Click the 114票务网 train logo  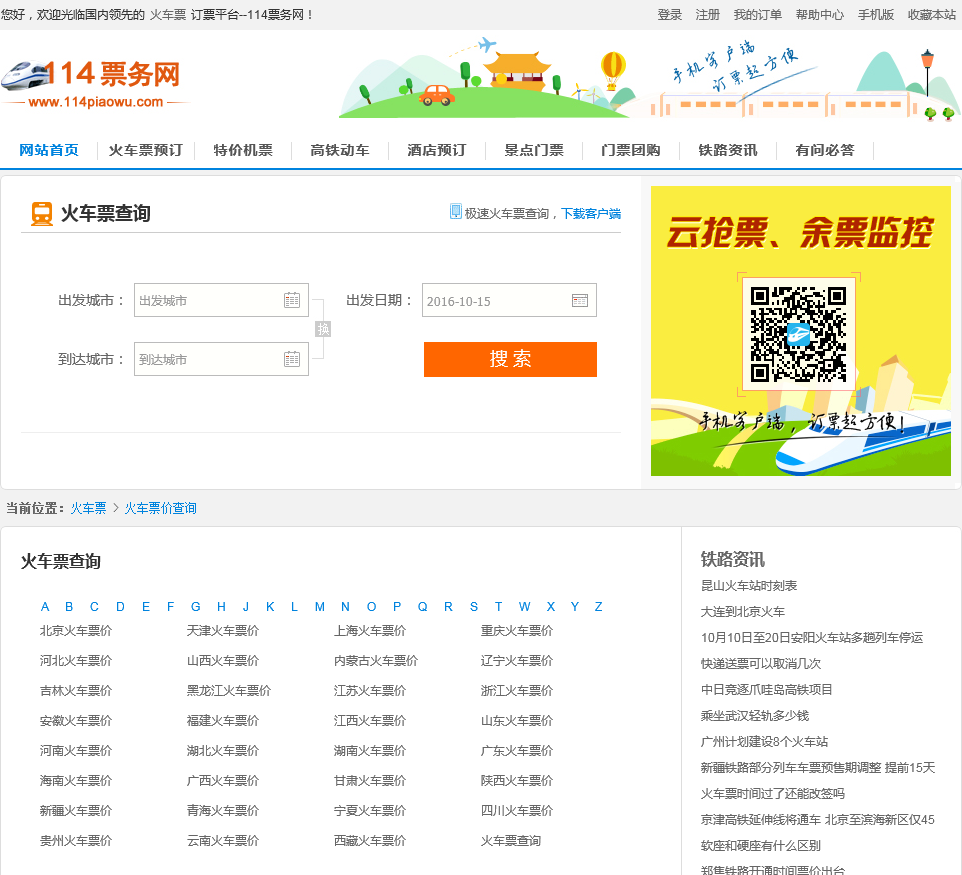pos(95,82)
